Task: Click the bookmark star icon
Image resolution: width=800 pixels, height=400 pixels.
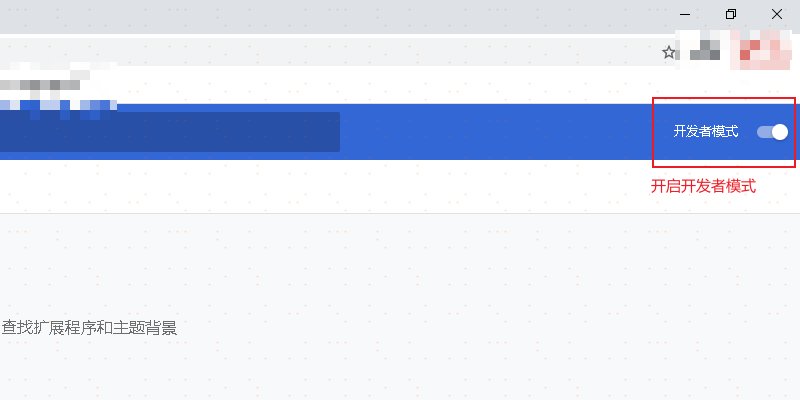Action: [x=669, y=52]
